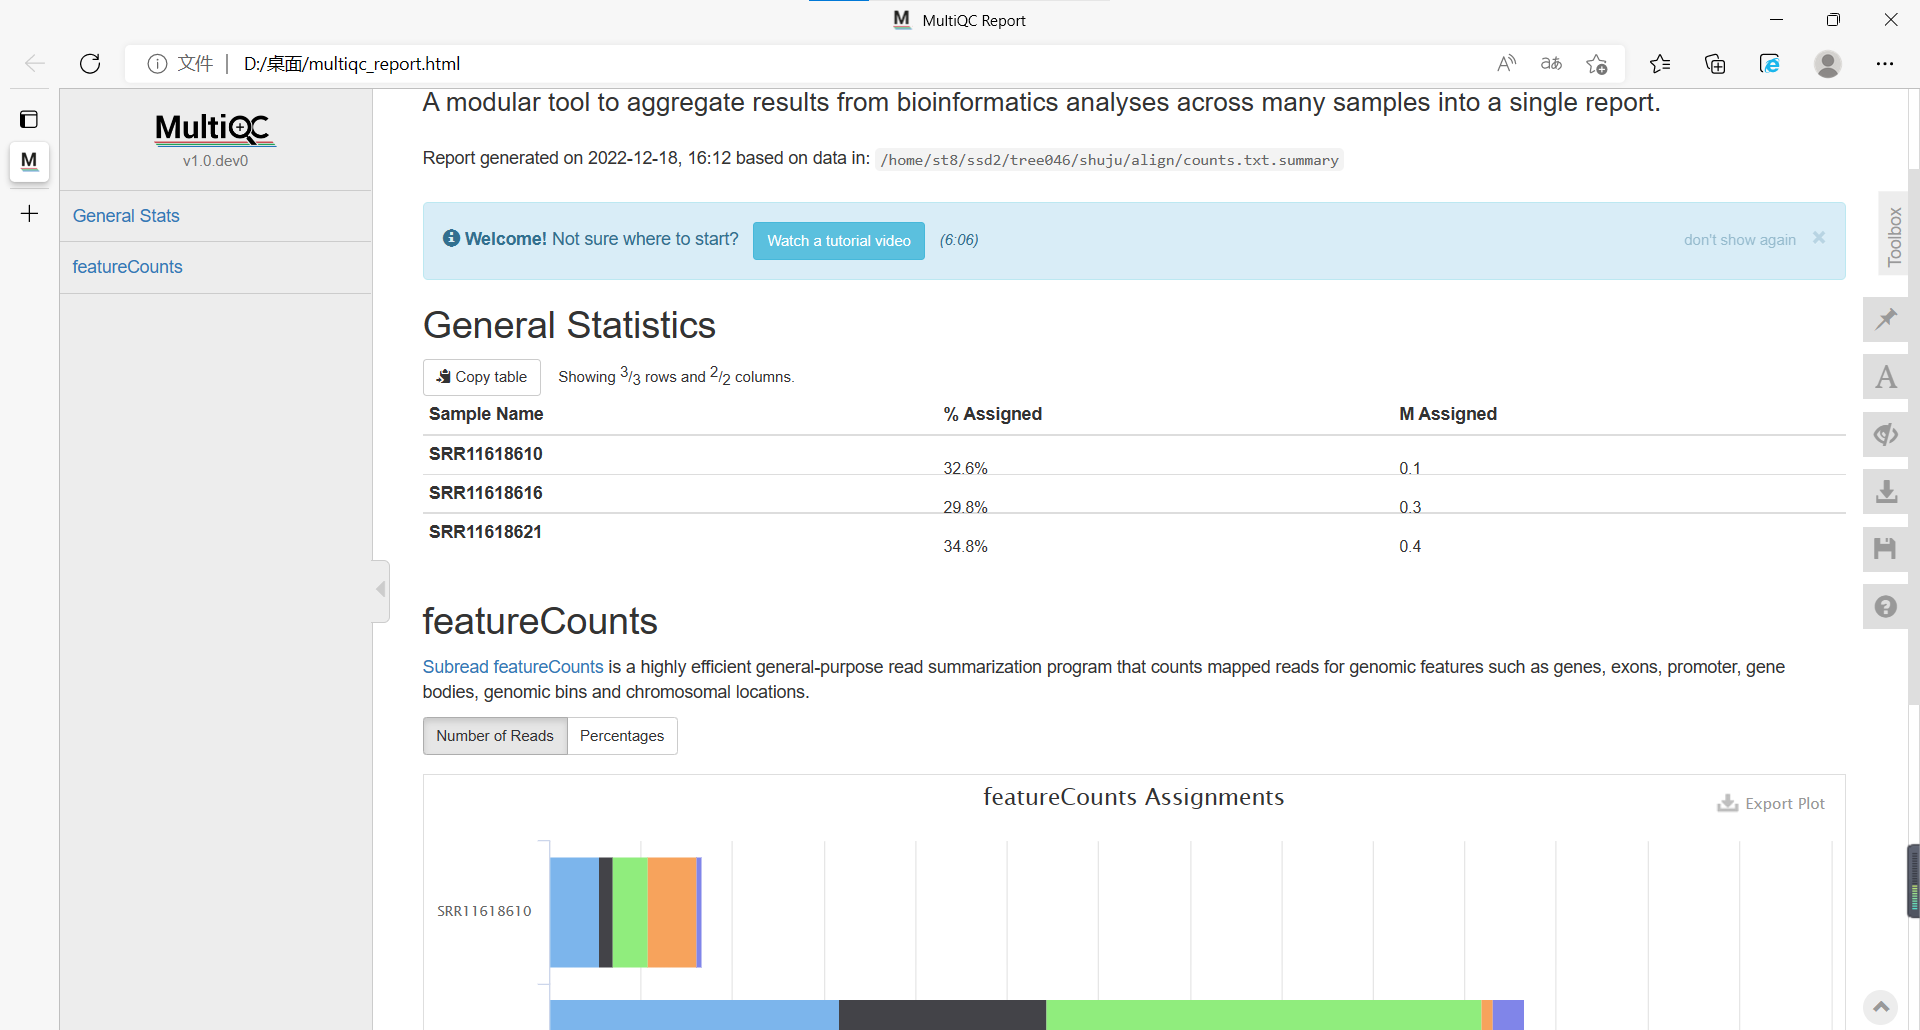Click the dark segment of lower sample bar
The height and width of the screenshot is (1030, 1920).
(942, 1015)
